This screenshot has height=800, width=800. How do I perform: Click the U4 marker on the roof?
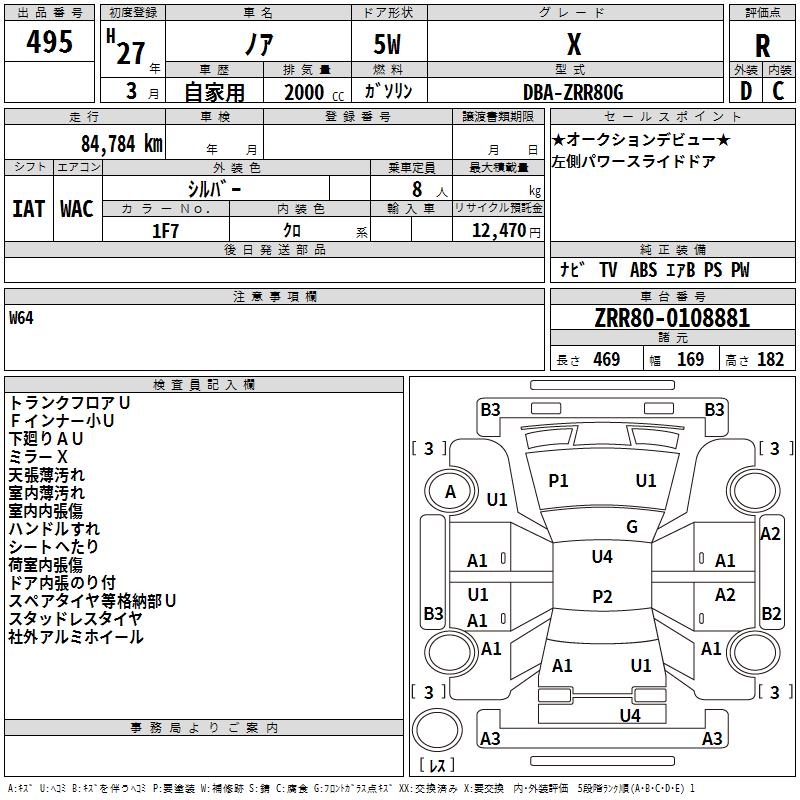[602, 557]
